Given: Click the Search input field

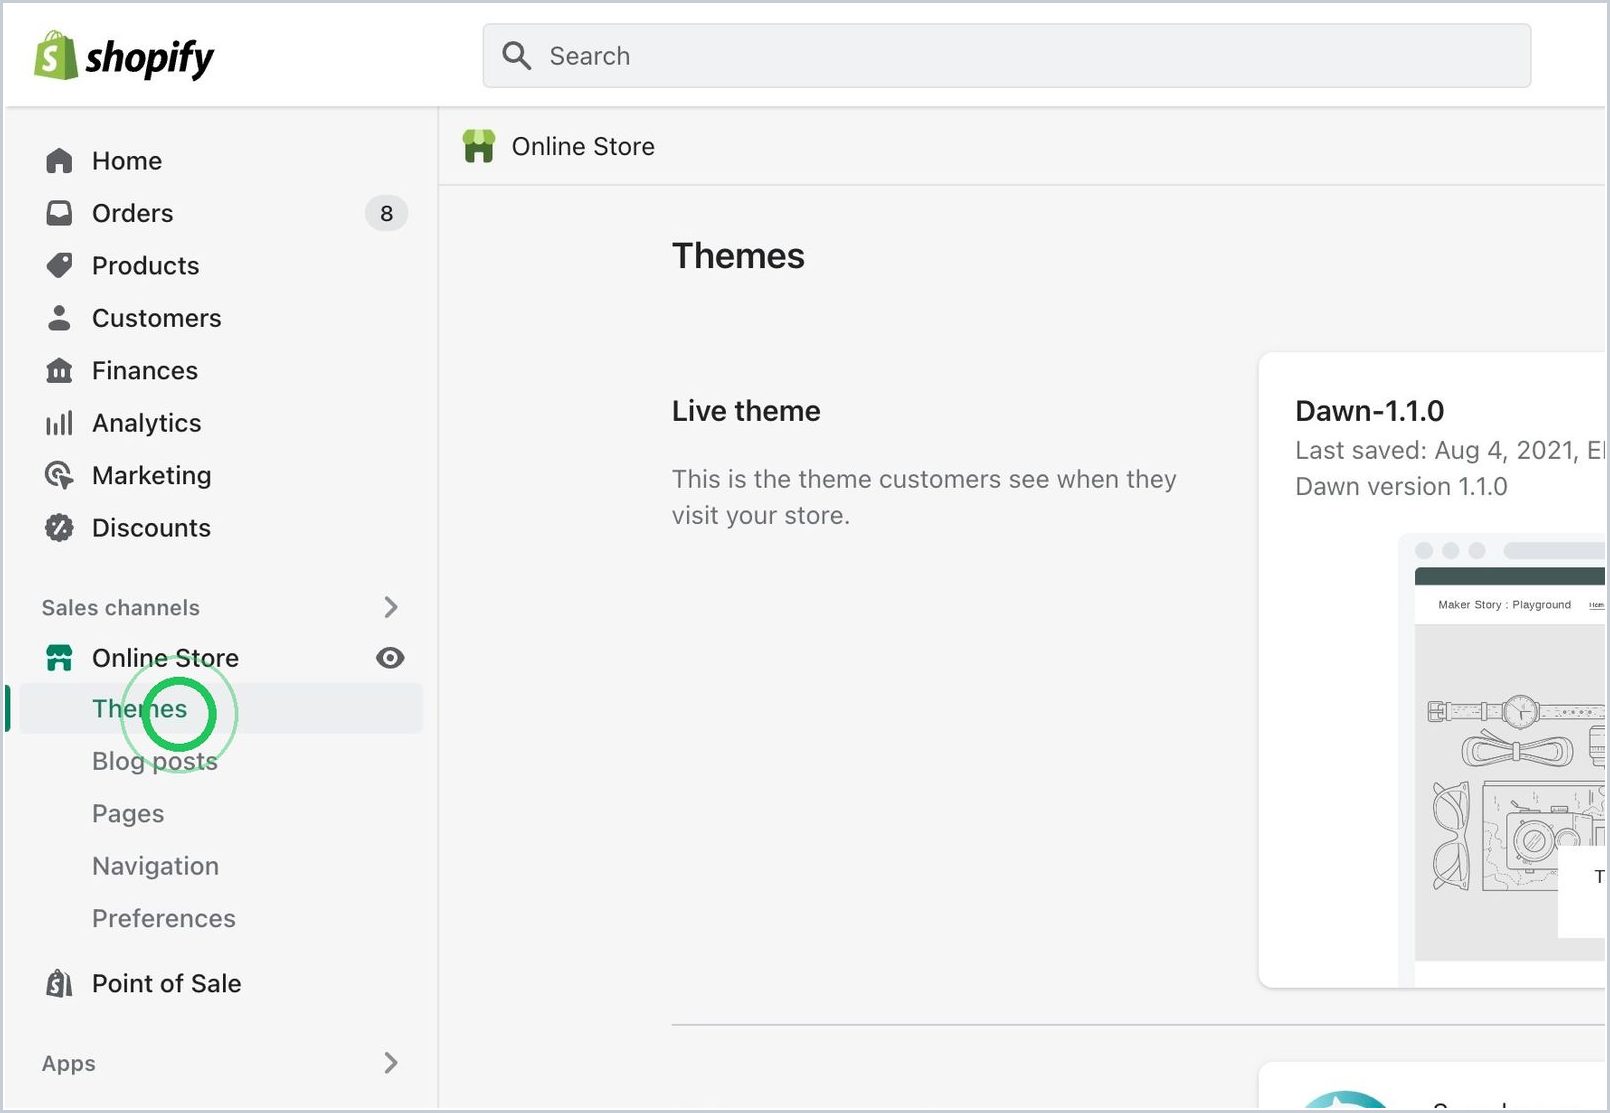Looking at the screenshot, I should point(1006,56).
